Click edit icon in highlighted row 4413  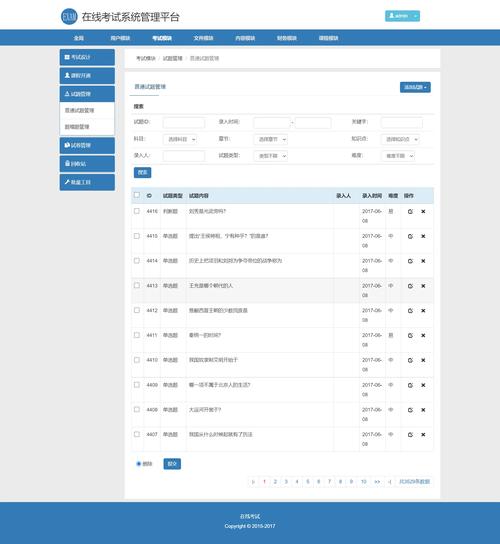(410, 286)
